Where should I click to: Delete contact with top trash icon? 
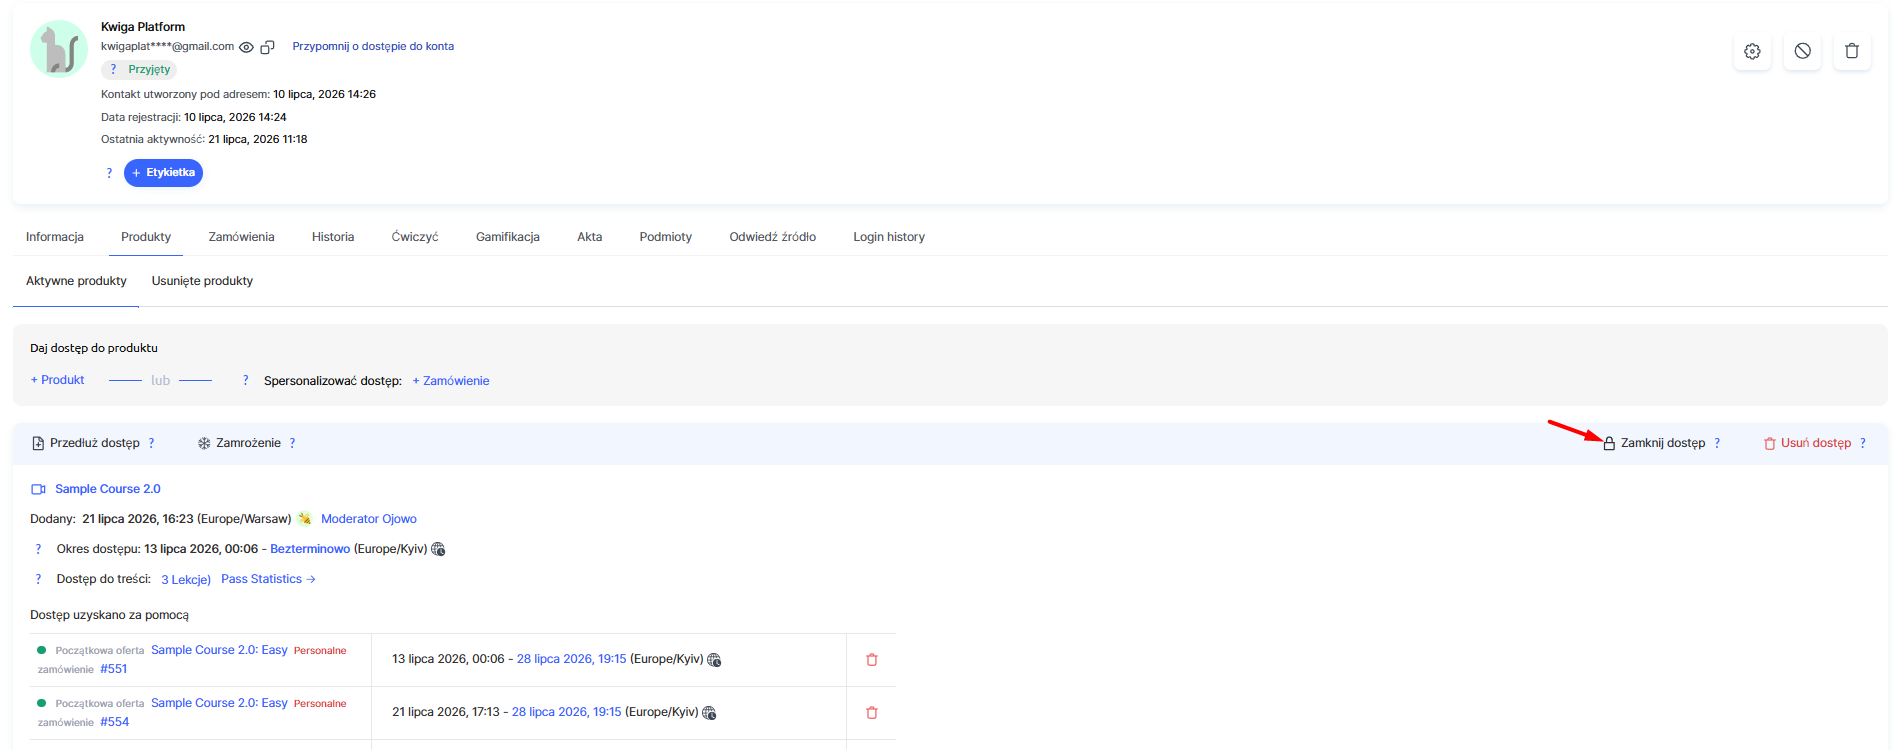[1852, 51]
